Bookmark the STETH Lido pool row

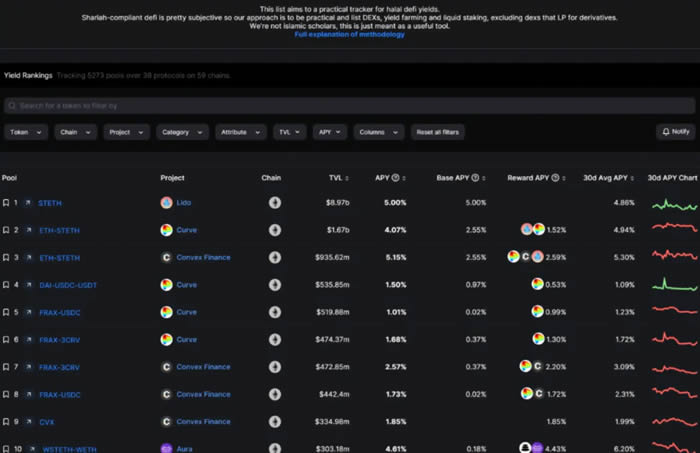point(6,203)
